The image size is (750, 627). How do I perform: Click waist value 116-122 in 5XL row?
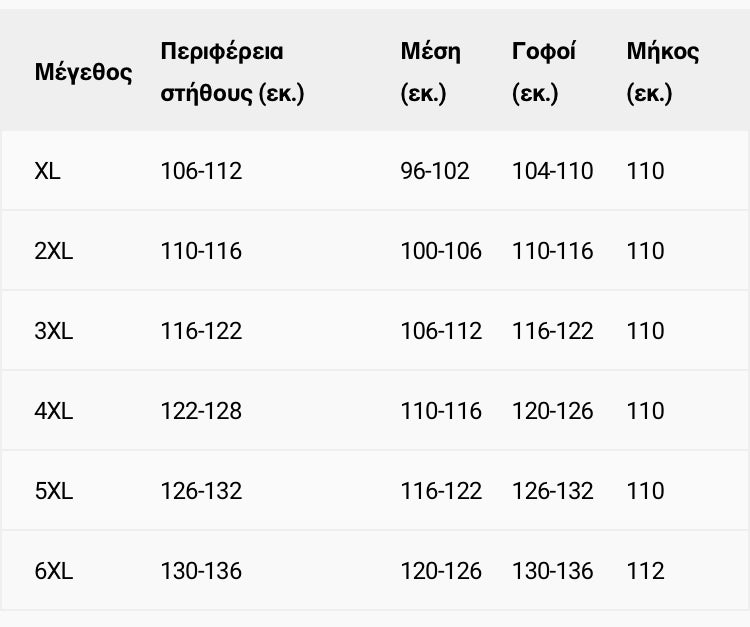441,491
